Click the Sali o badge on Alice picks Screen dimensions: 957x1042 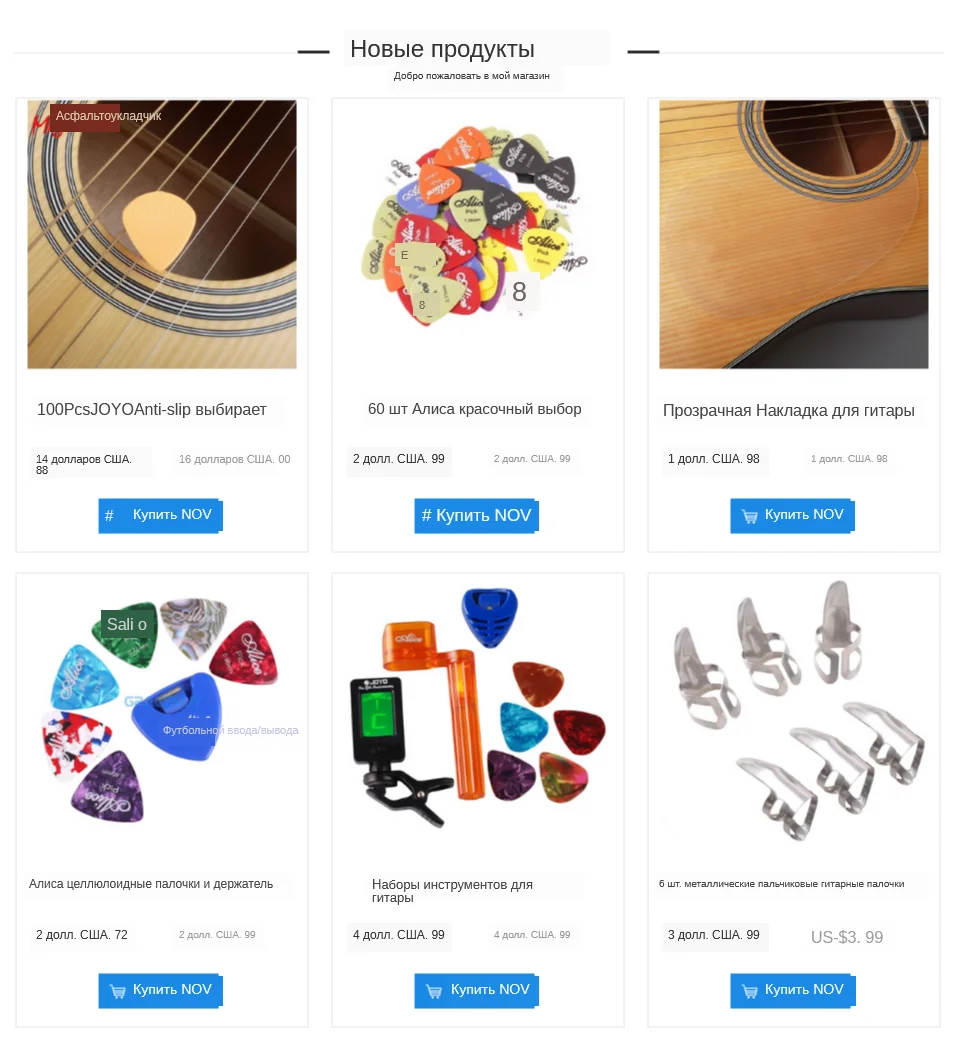[x=127, y=624]
